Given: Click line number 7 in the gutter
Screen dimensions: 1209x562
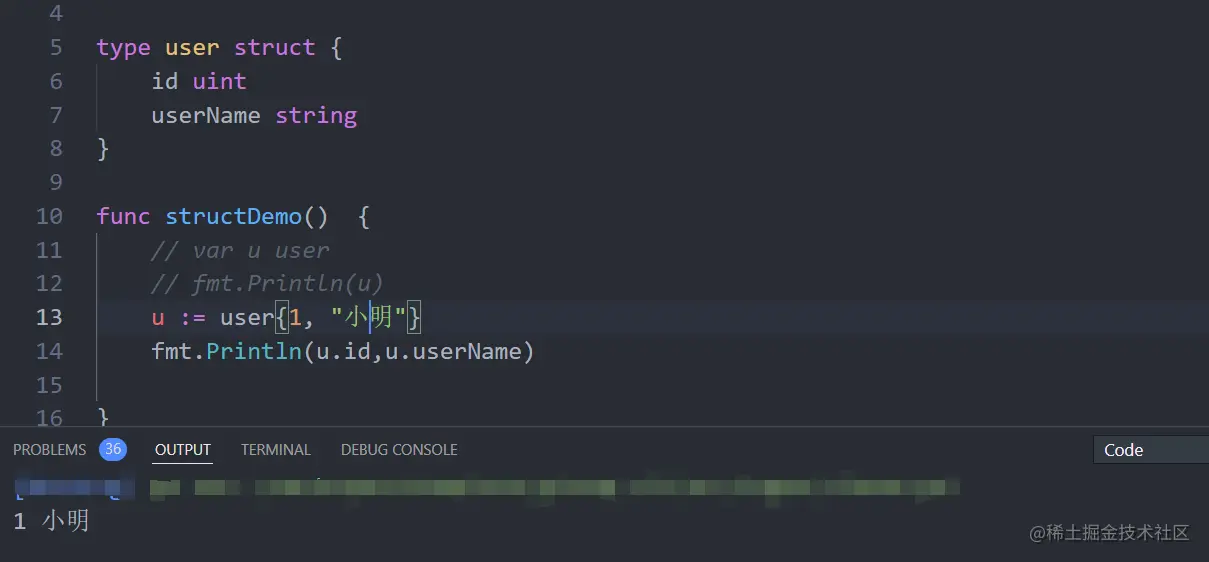Looking at the screenshot, I should [55, 115].
